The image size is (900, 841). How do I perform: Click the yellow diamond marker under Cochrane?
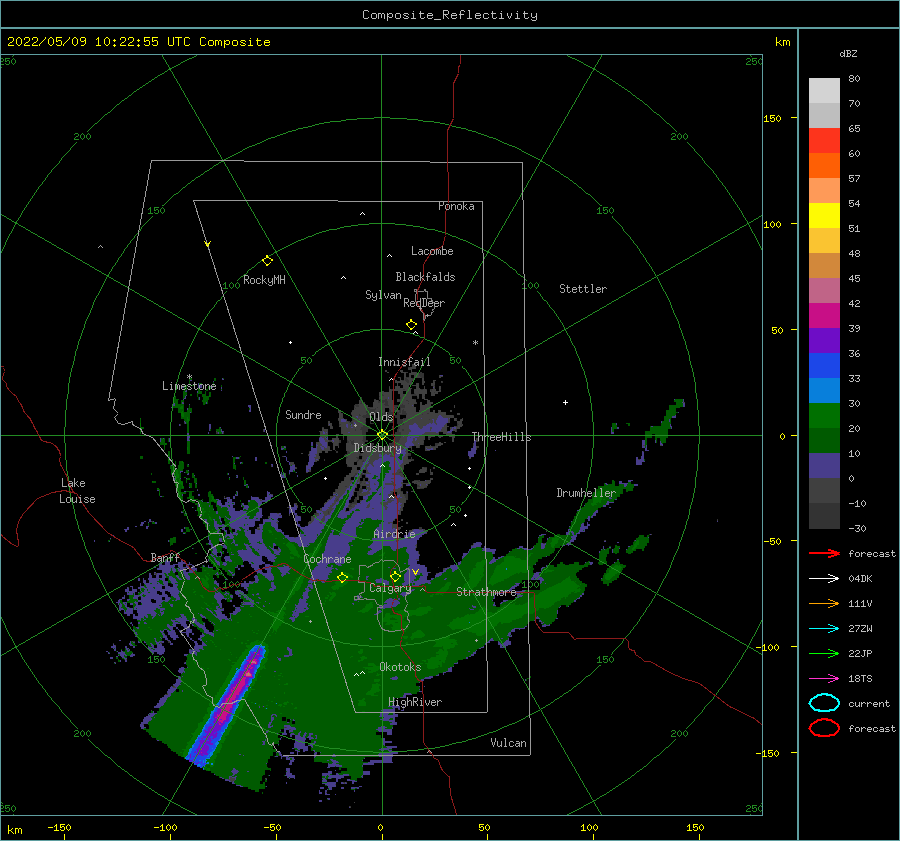[x=343, y=578]
